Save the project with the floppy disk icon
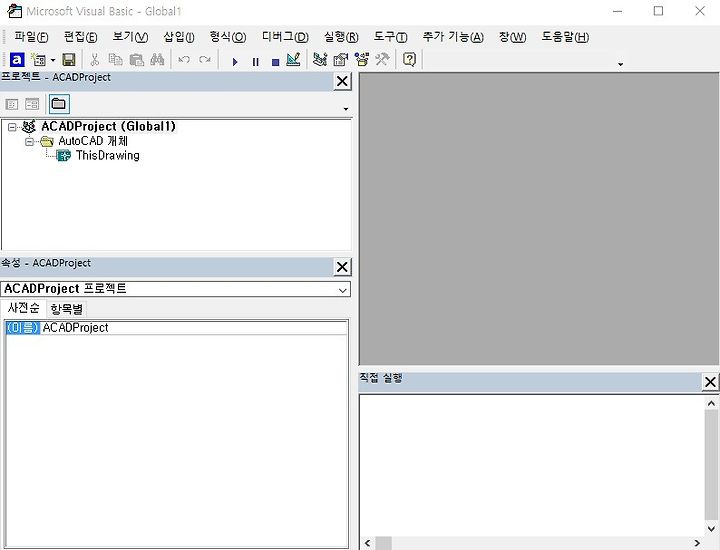 tap(69, 60)
